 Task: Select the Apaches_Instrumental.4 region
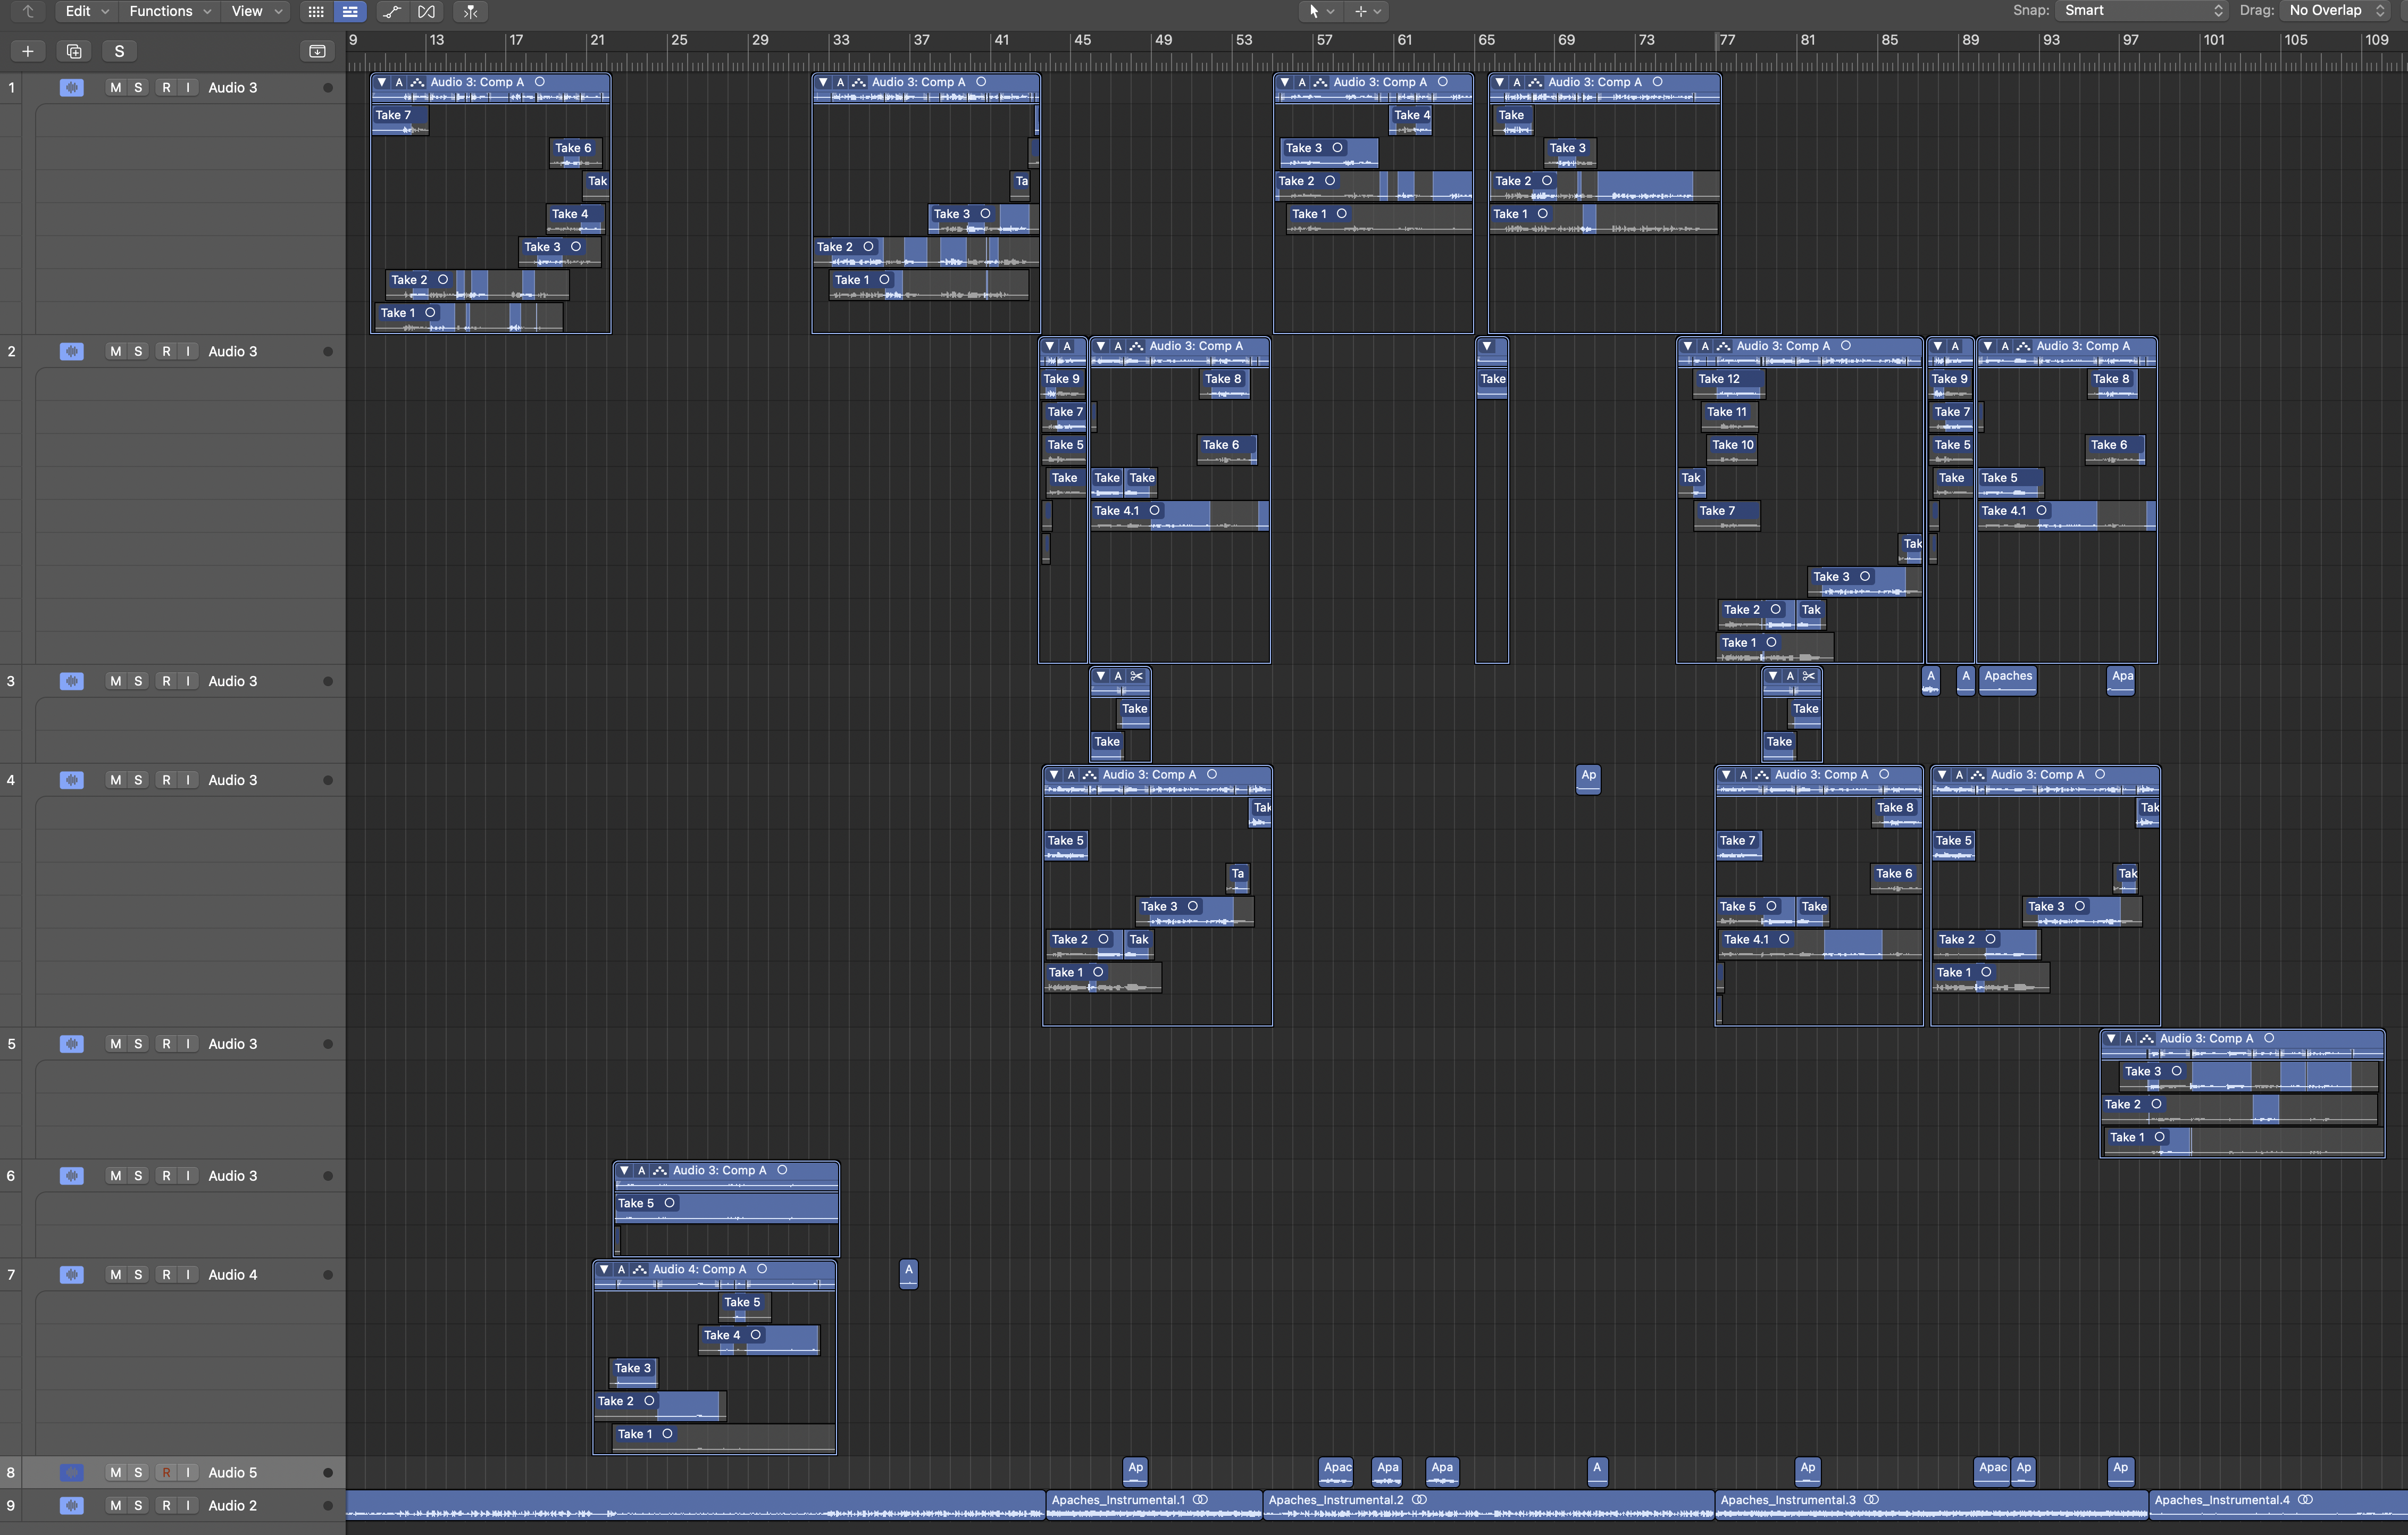2278,1505
